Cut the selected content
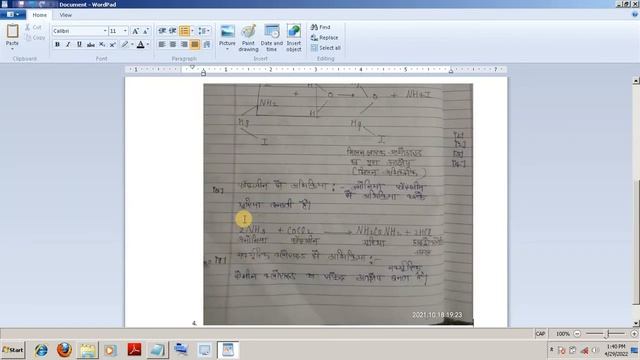This screenshot has width=640, height=360. coord(33,27)
